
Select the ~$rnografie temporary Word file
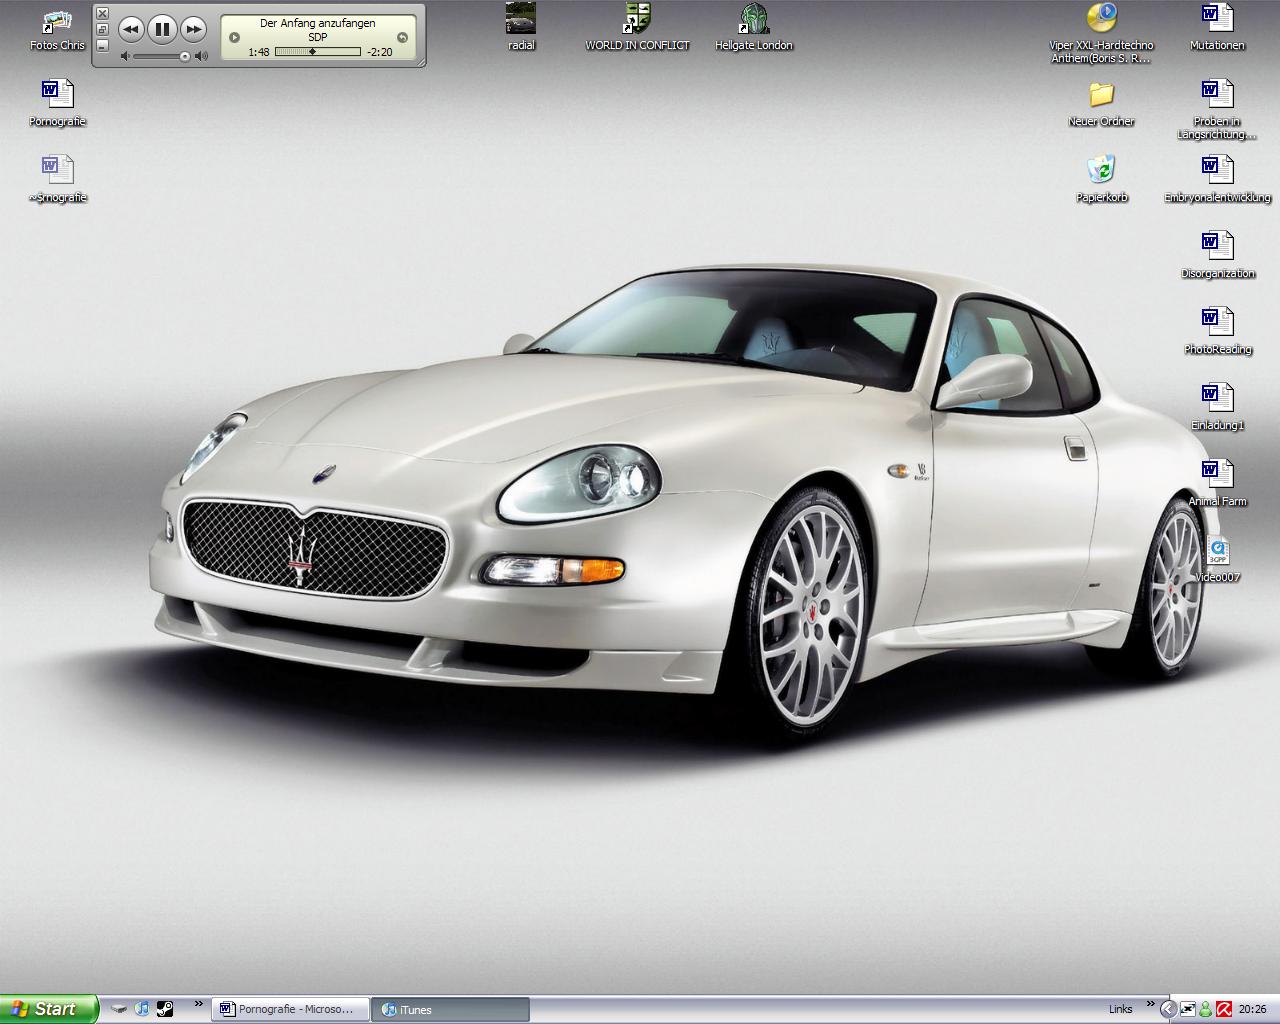tap(57, 180)
